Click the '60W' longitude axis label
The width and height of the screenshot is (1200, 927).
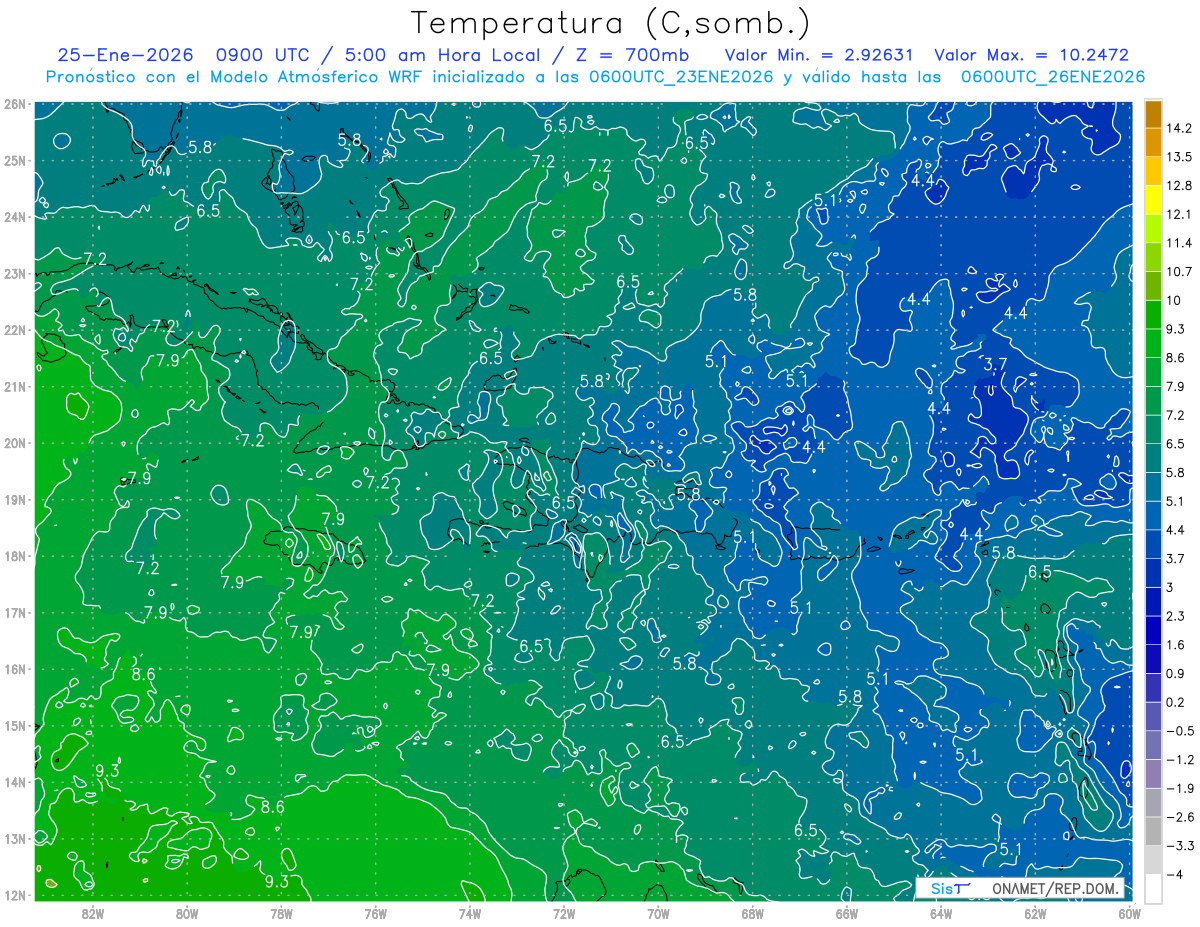1129,913
